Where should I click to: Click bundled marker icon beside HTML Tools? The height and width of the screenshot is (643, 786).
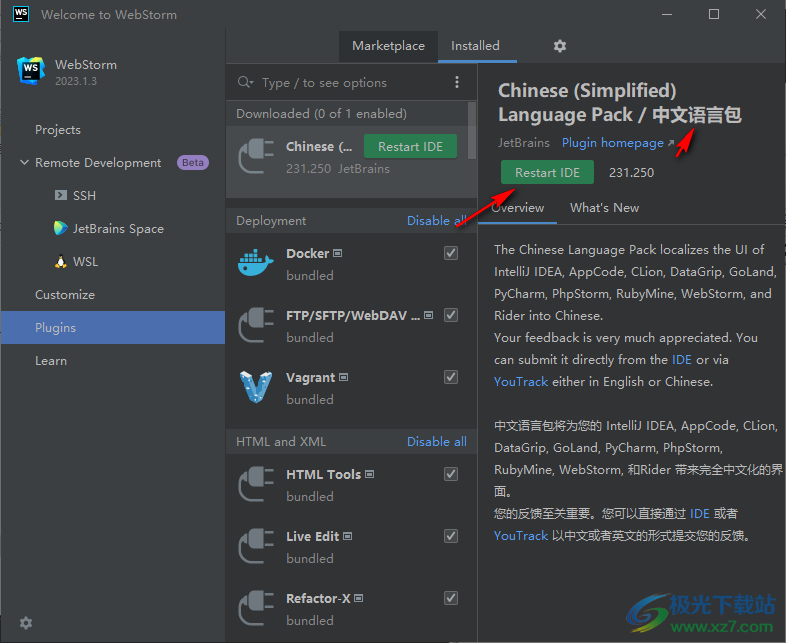[x=370, y=474]
